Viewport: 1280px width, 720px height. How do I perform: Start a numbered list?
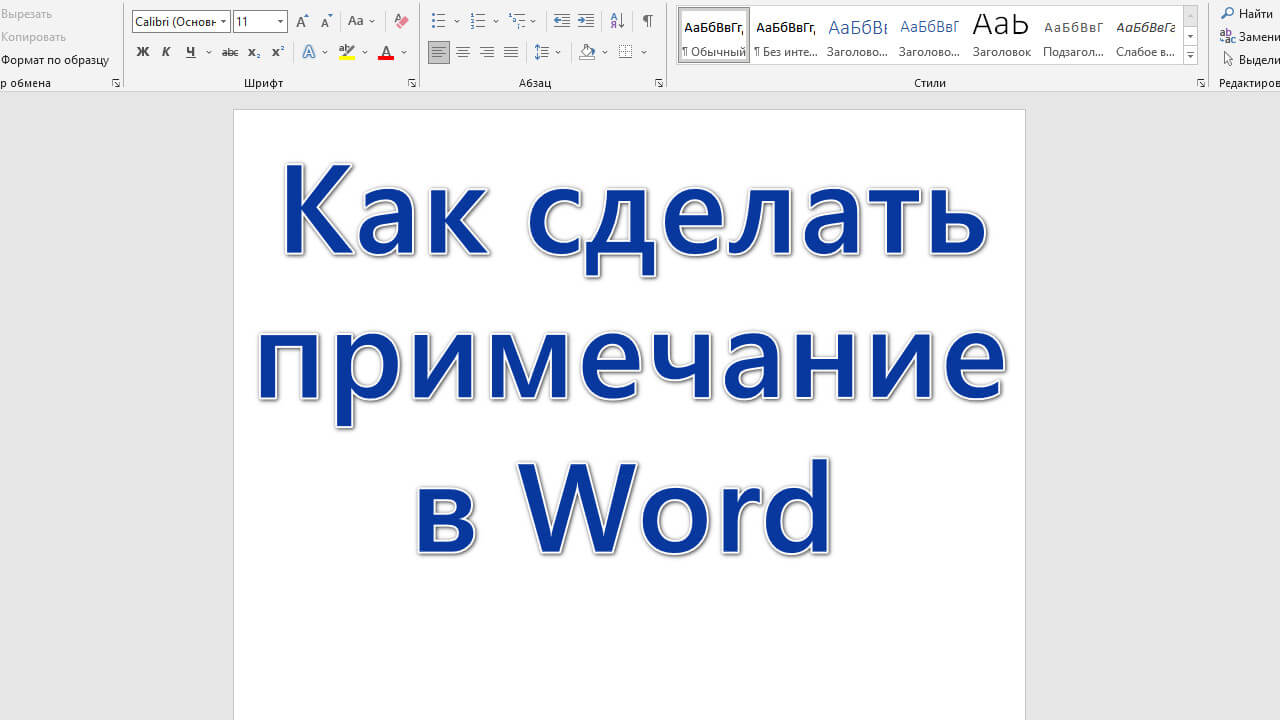click(478, 21)
